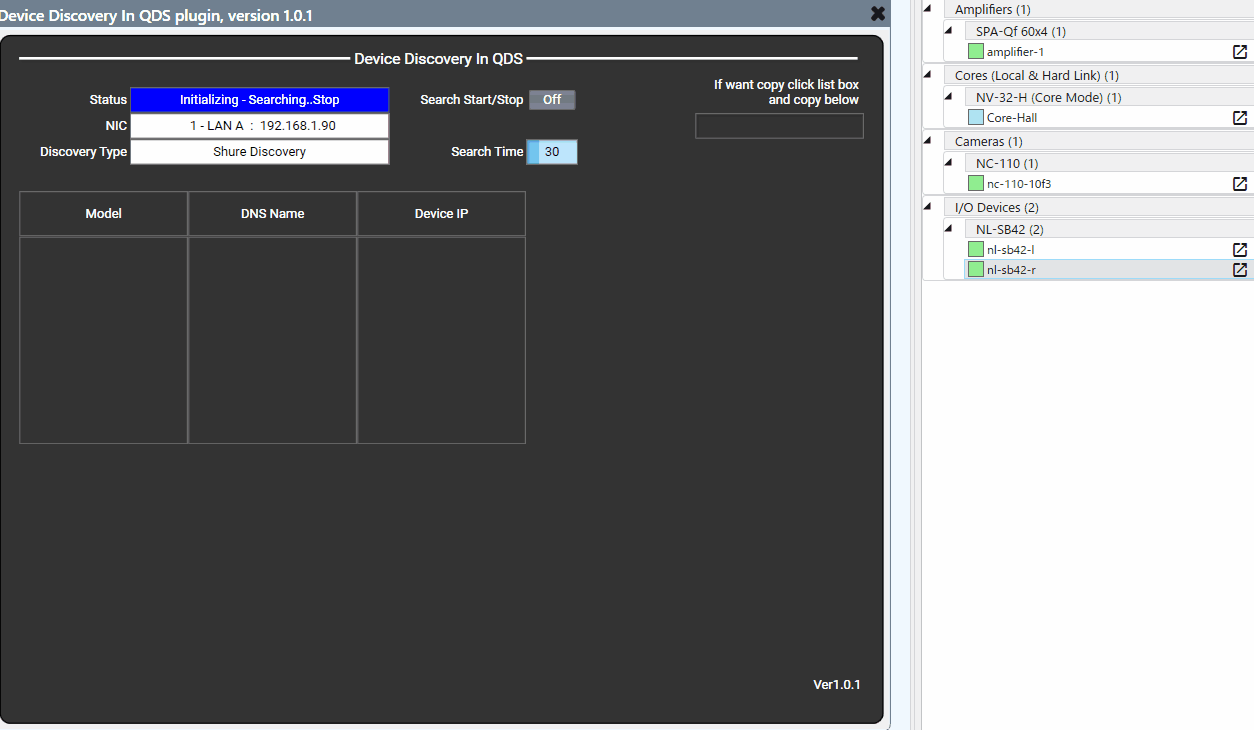Open nl-sb42-r external link icon
The height and width of the screenshot is (730, 1254).
point(1239,270)
